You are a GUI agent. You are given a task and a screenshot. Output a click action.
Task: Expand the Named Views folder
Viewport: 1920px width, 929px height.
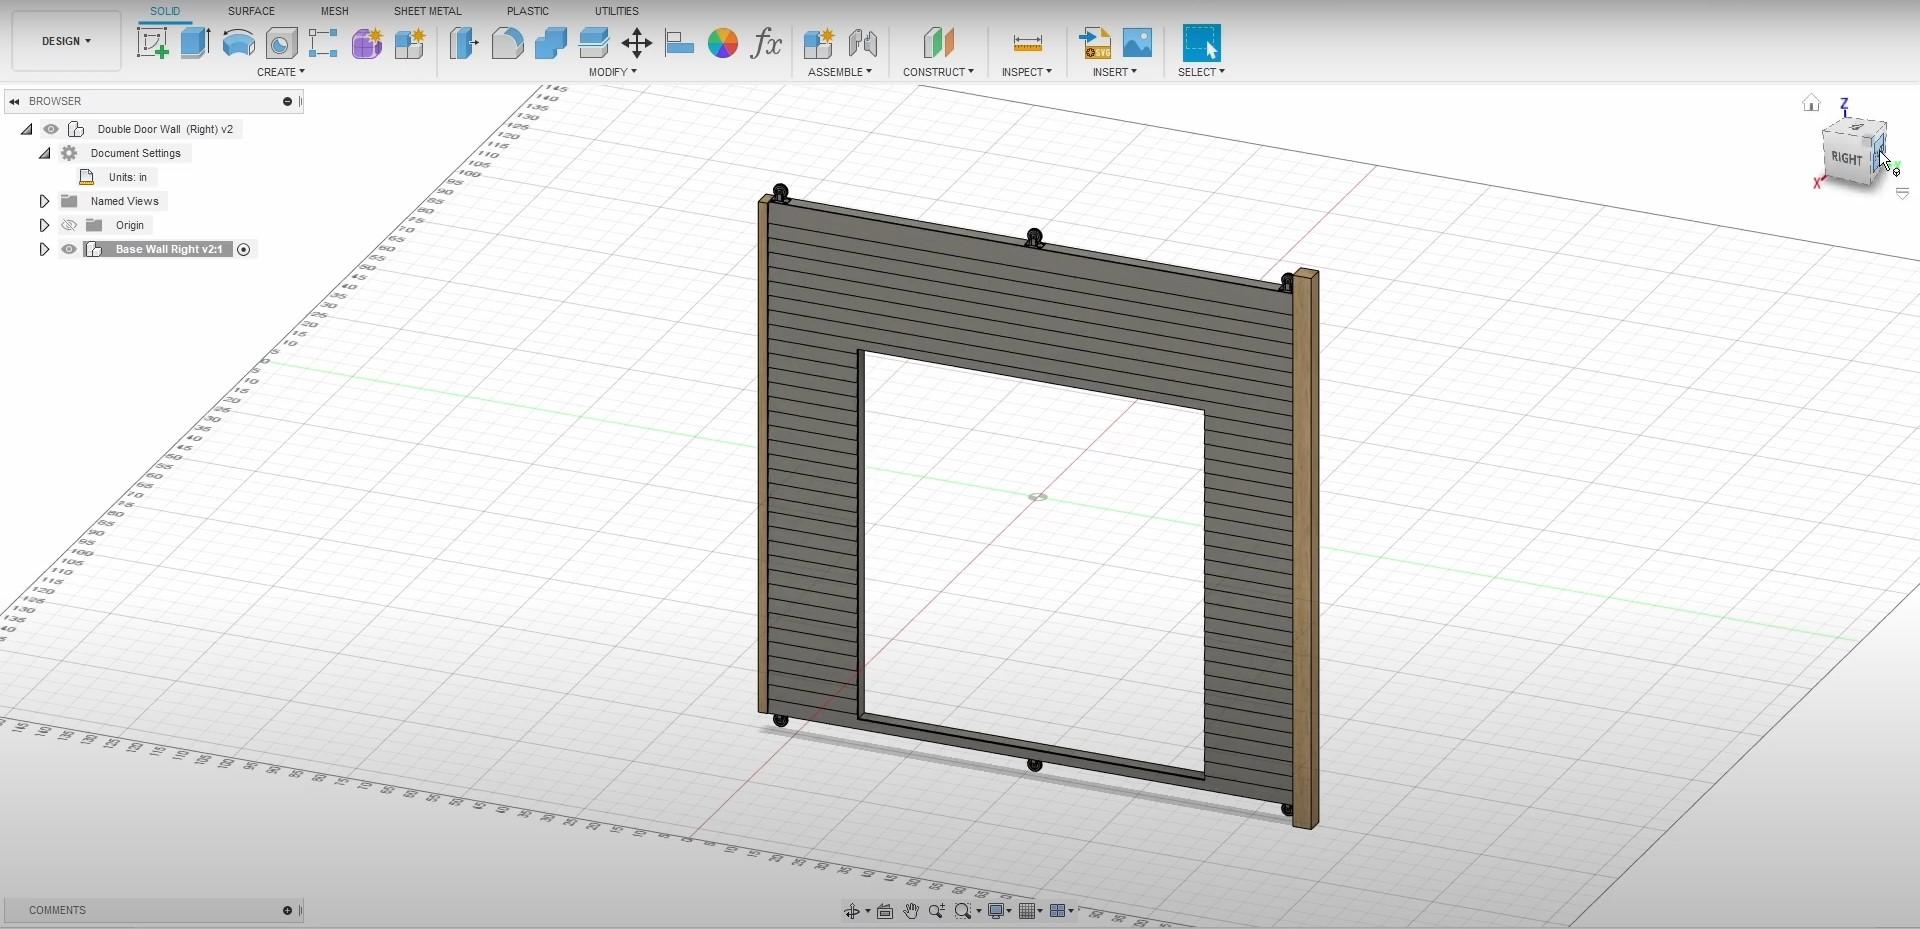(x=44, y=201)
